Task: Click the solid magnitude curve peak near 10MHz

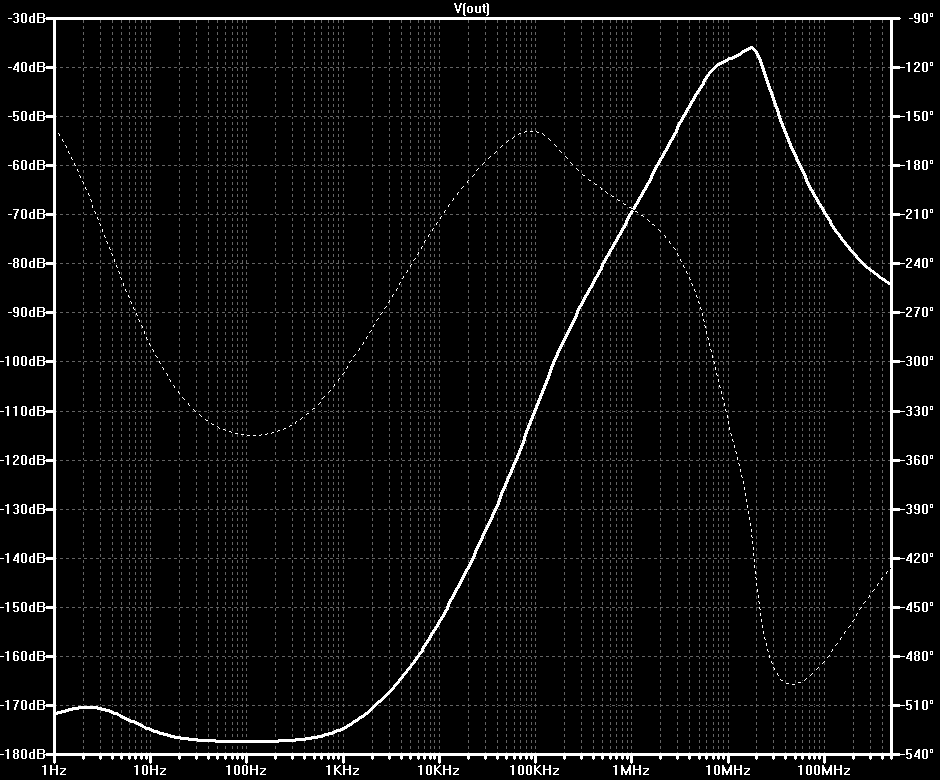Action: coord(752,47)
